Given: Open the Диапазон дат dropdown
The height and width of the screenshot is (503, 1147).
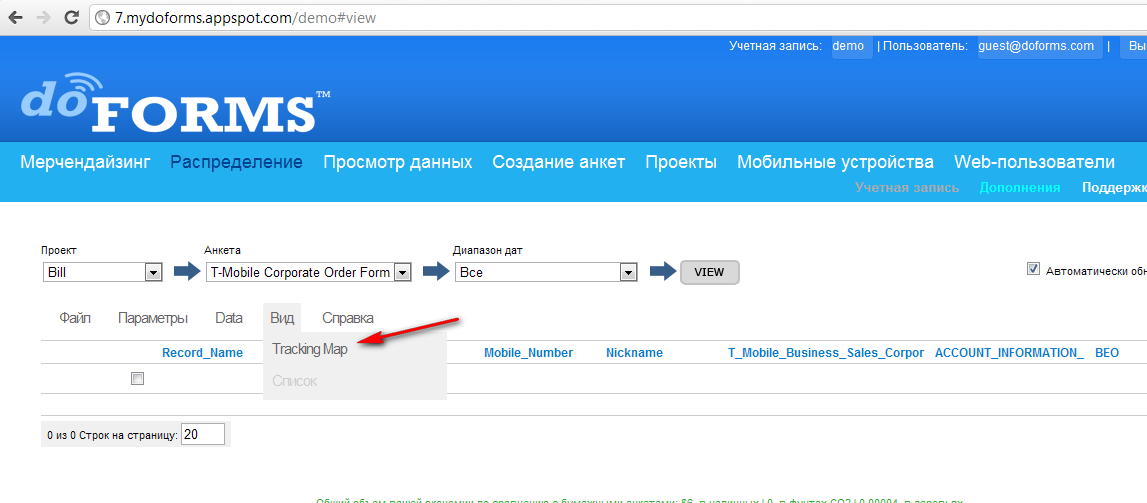Looking at the screenshot, I should [x=546, y=272].
